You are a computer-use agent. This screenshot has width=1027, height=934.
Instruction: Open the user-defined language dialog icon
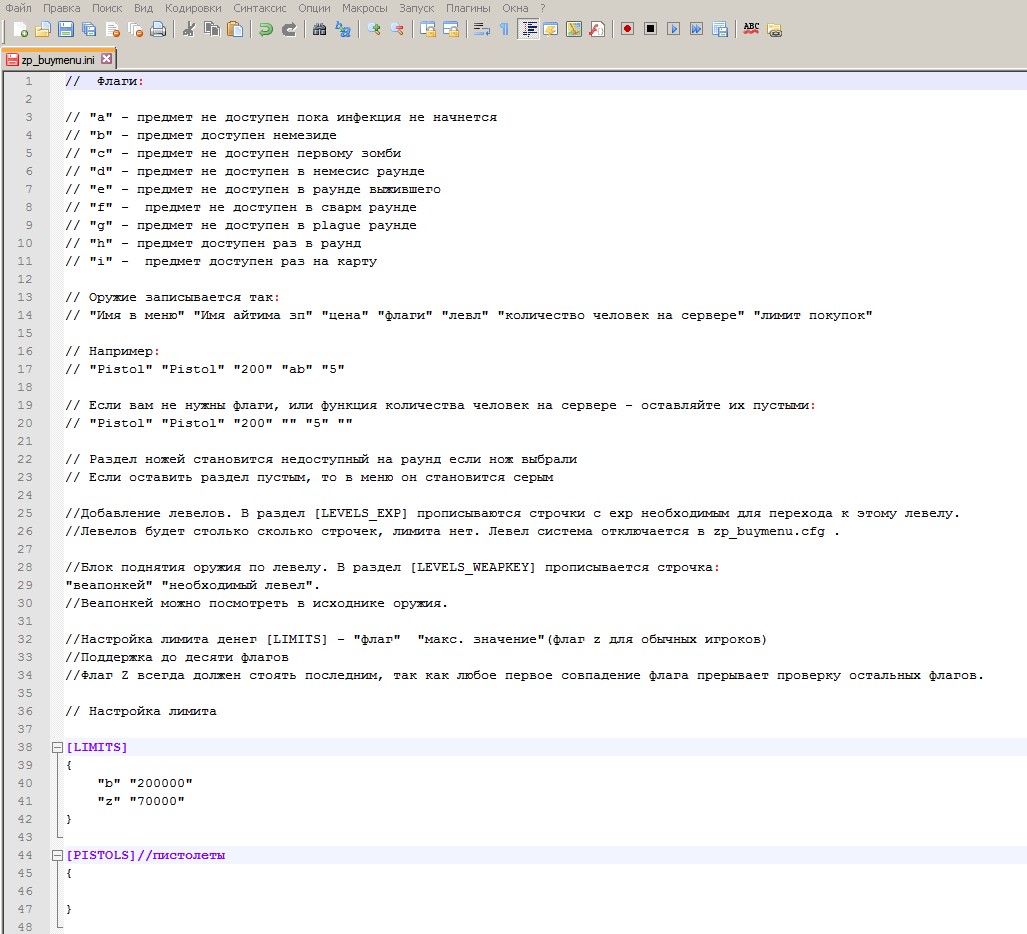click(551, 29)
